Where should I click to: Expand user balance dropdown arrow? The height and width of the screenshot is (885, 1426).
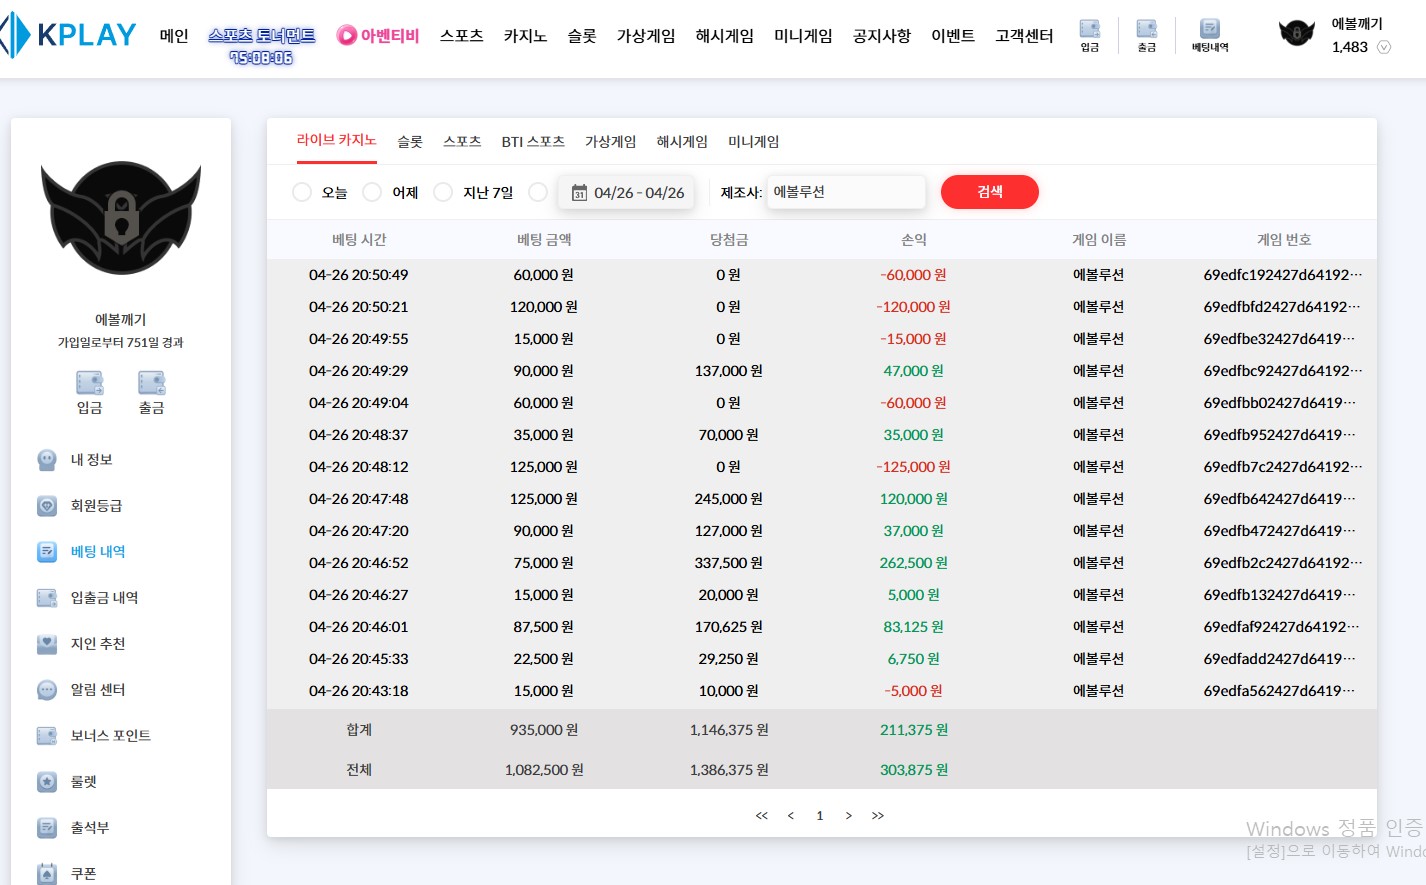pos(1384,47)
